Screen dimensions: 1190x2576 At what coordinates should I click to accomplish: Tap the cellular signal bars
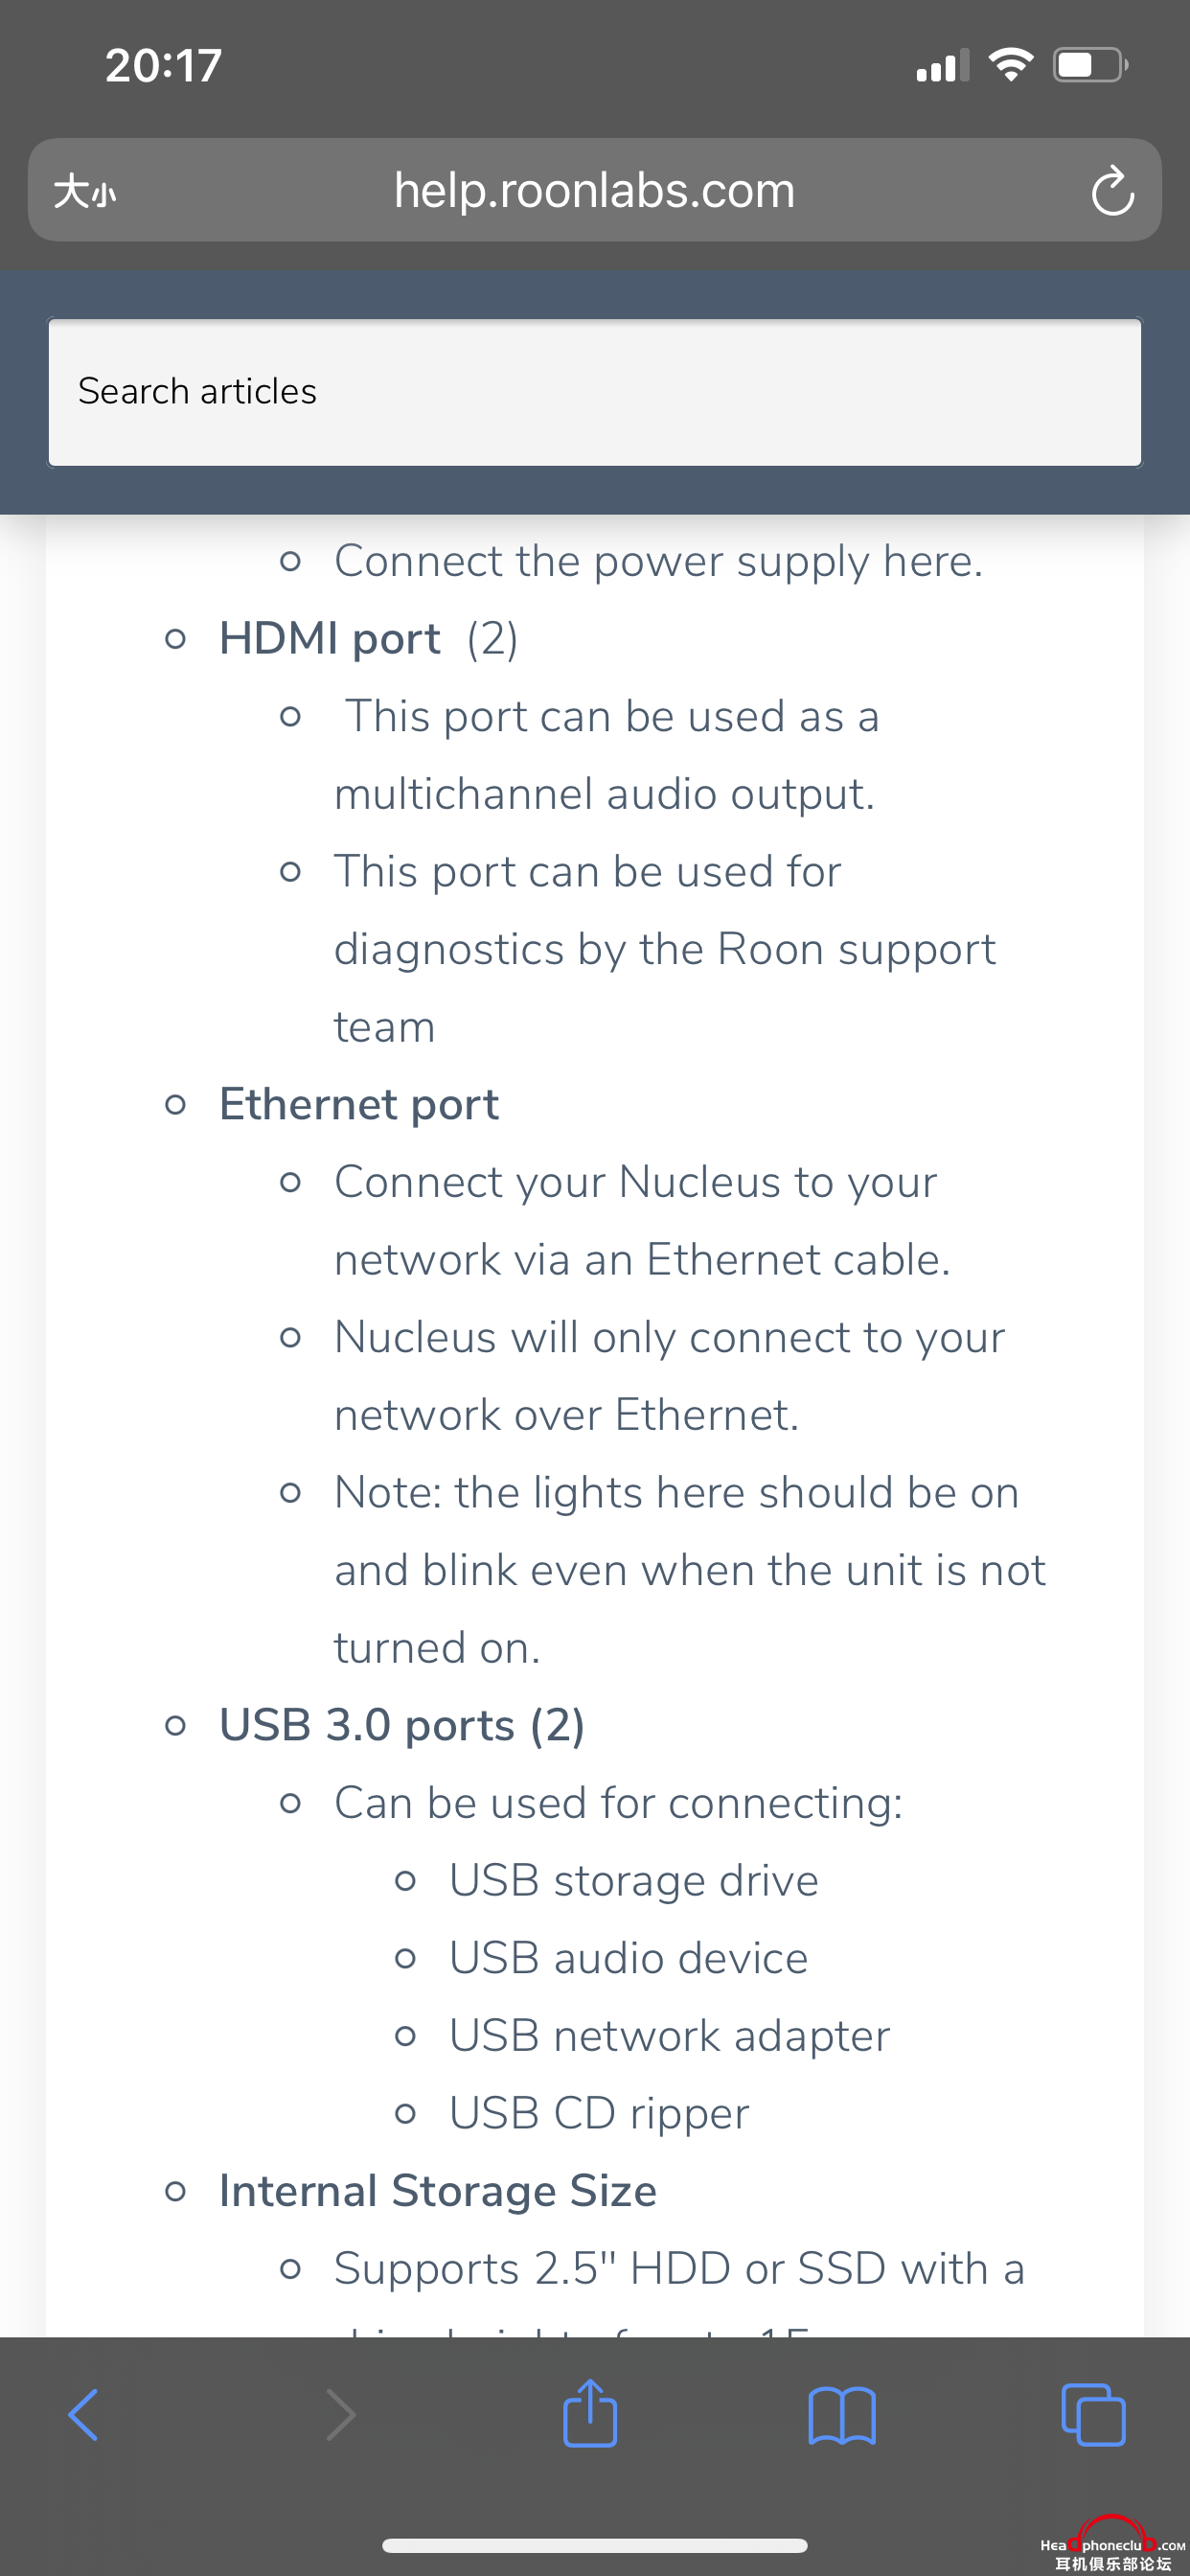coord(943,65)
